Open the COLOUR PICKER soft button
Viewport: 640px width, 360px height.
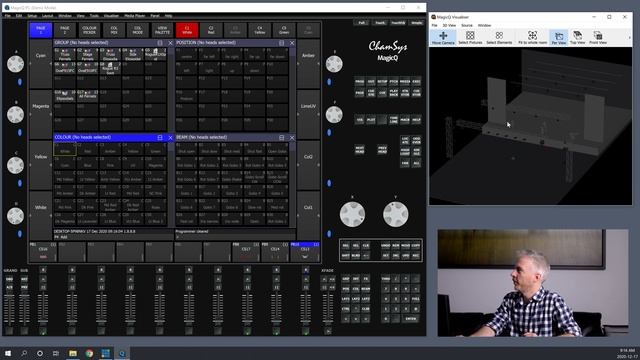pyautogui.click(x=89, y=30)
